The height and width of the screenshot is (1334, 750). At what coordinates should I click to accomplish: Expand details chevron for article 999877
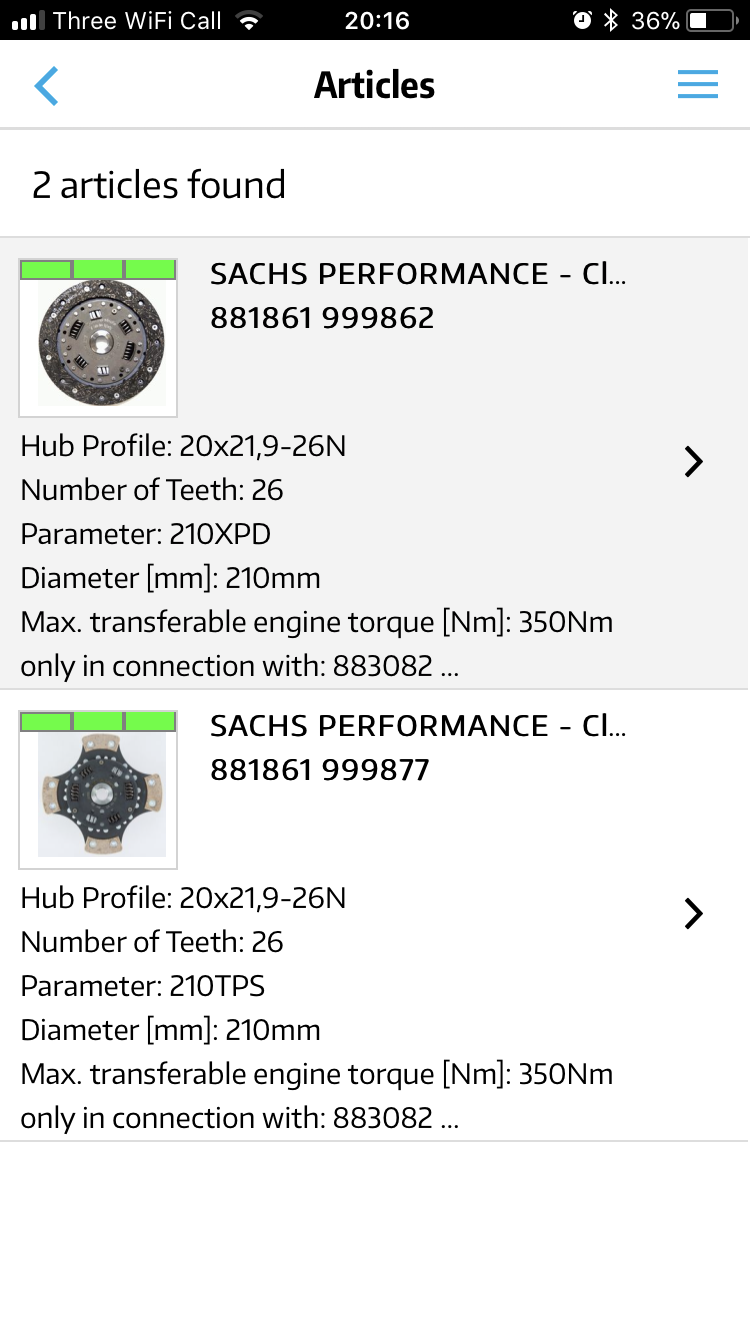coord(693,913)
